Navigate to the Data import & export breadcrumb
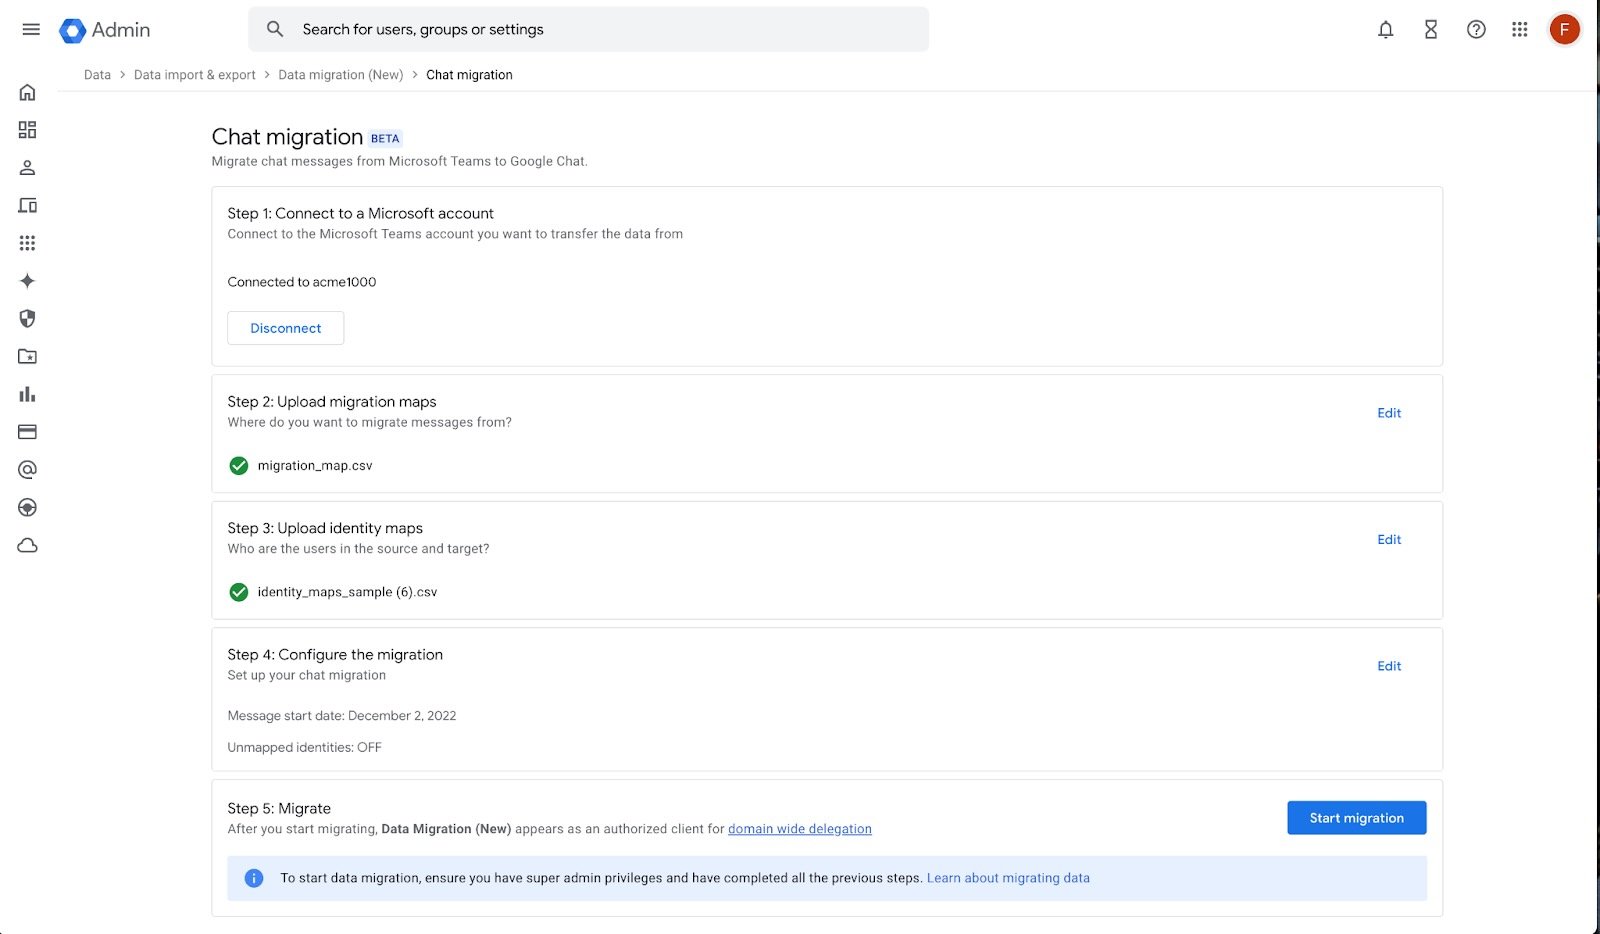The width and height of the screenshot is (1600, 934). pos(194,74)
